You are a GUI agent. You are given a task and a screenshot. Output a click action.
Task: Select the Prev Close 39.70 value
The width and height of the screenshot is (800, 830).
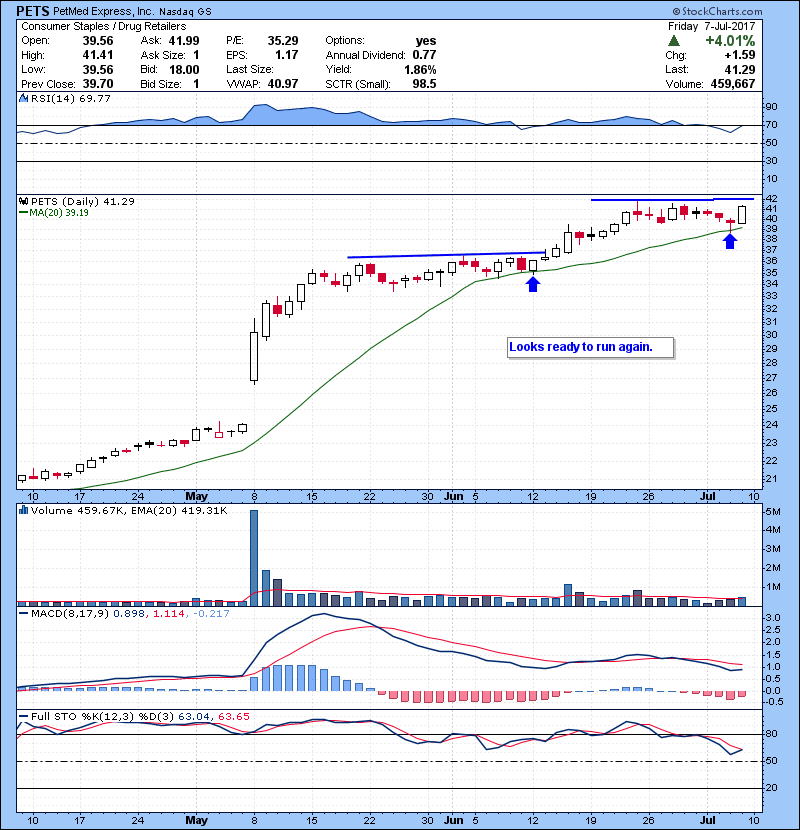pyautogui.click(x=98, y=84)
